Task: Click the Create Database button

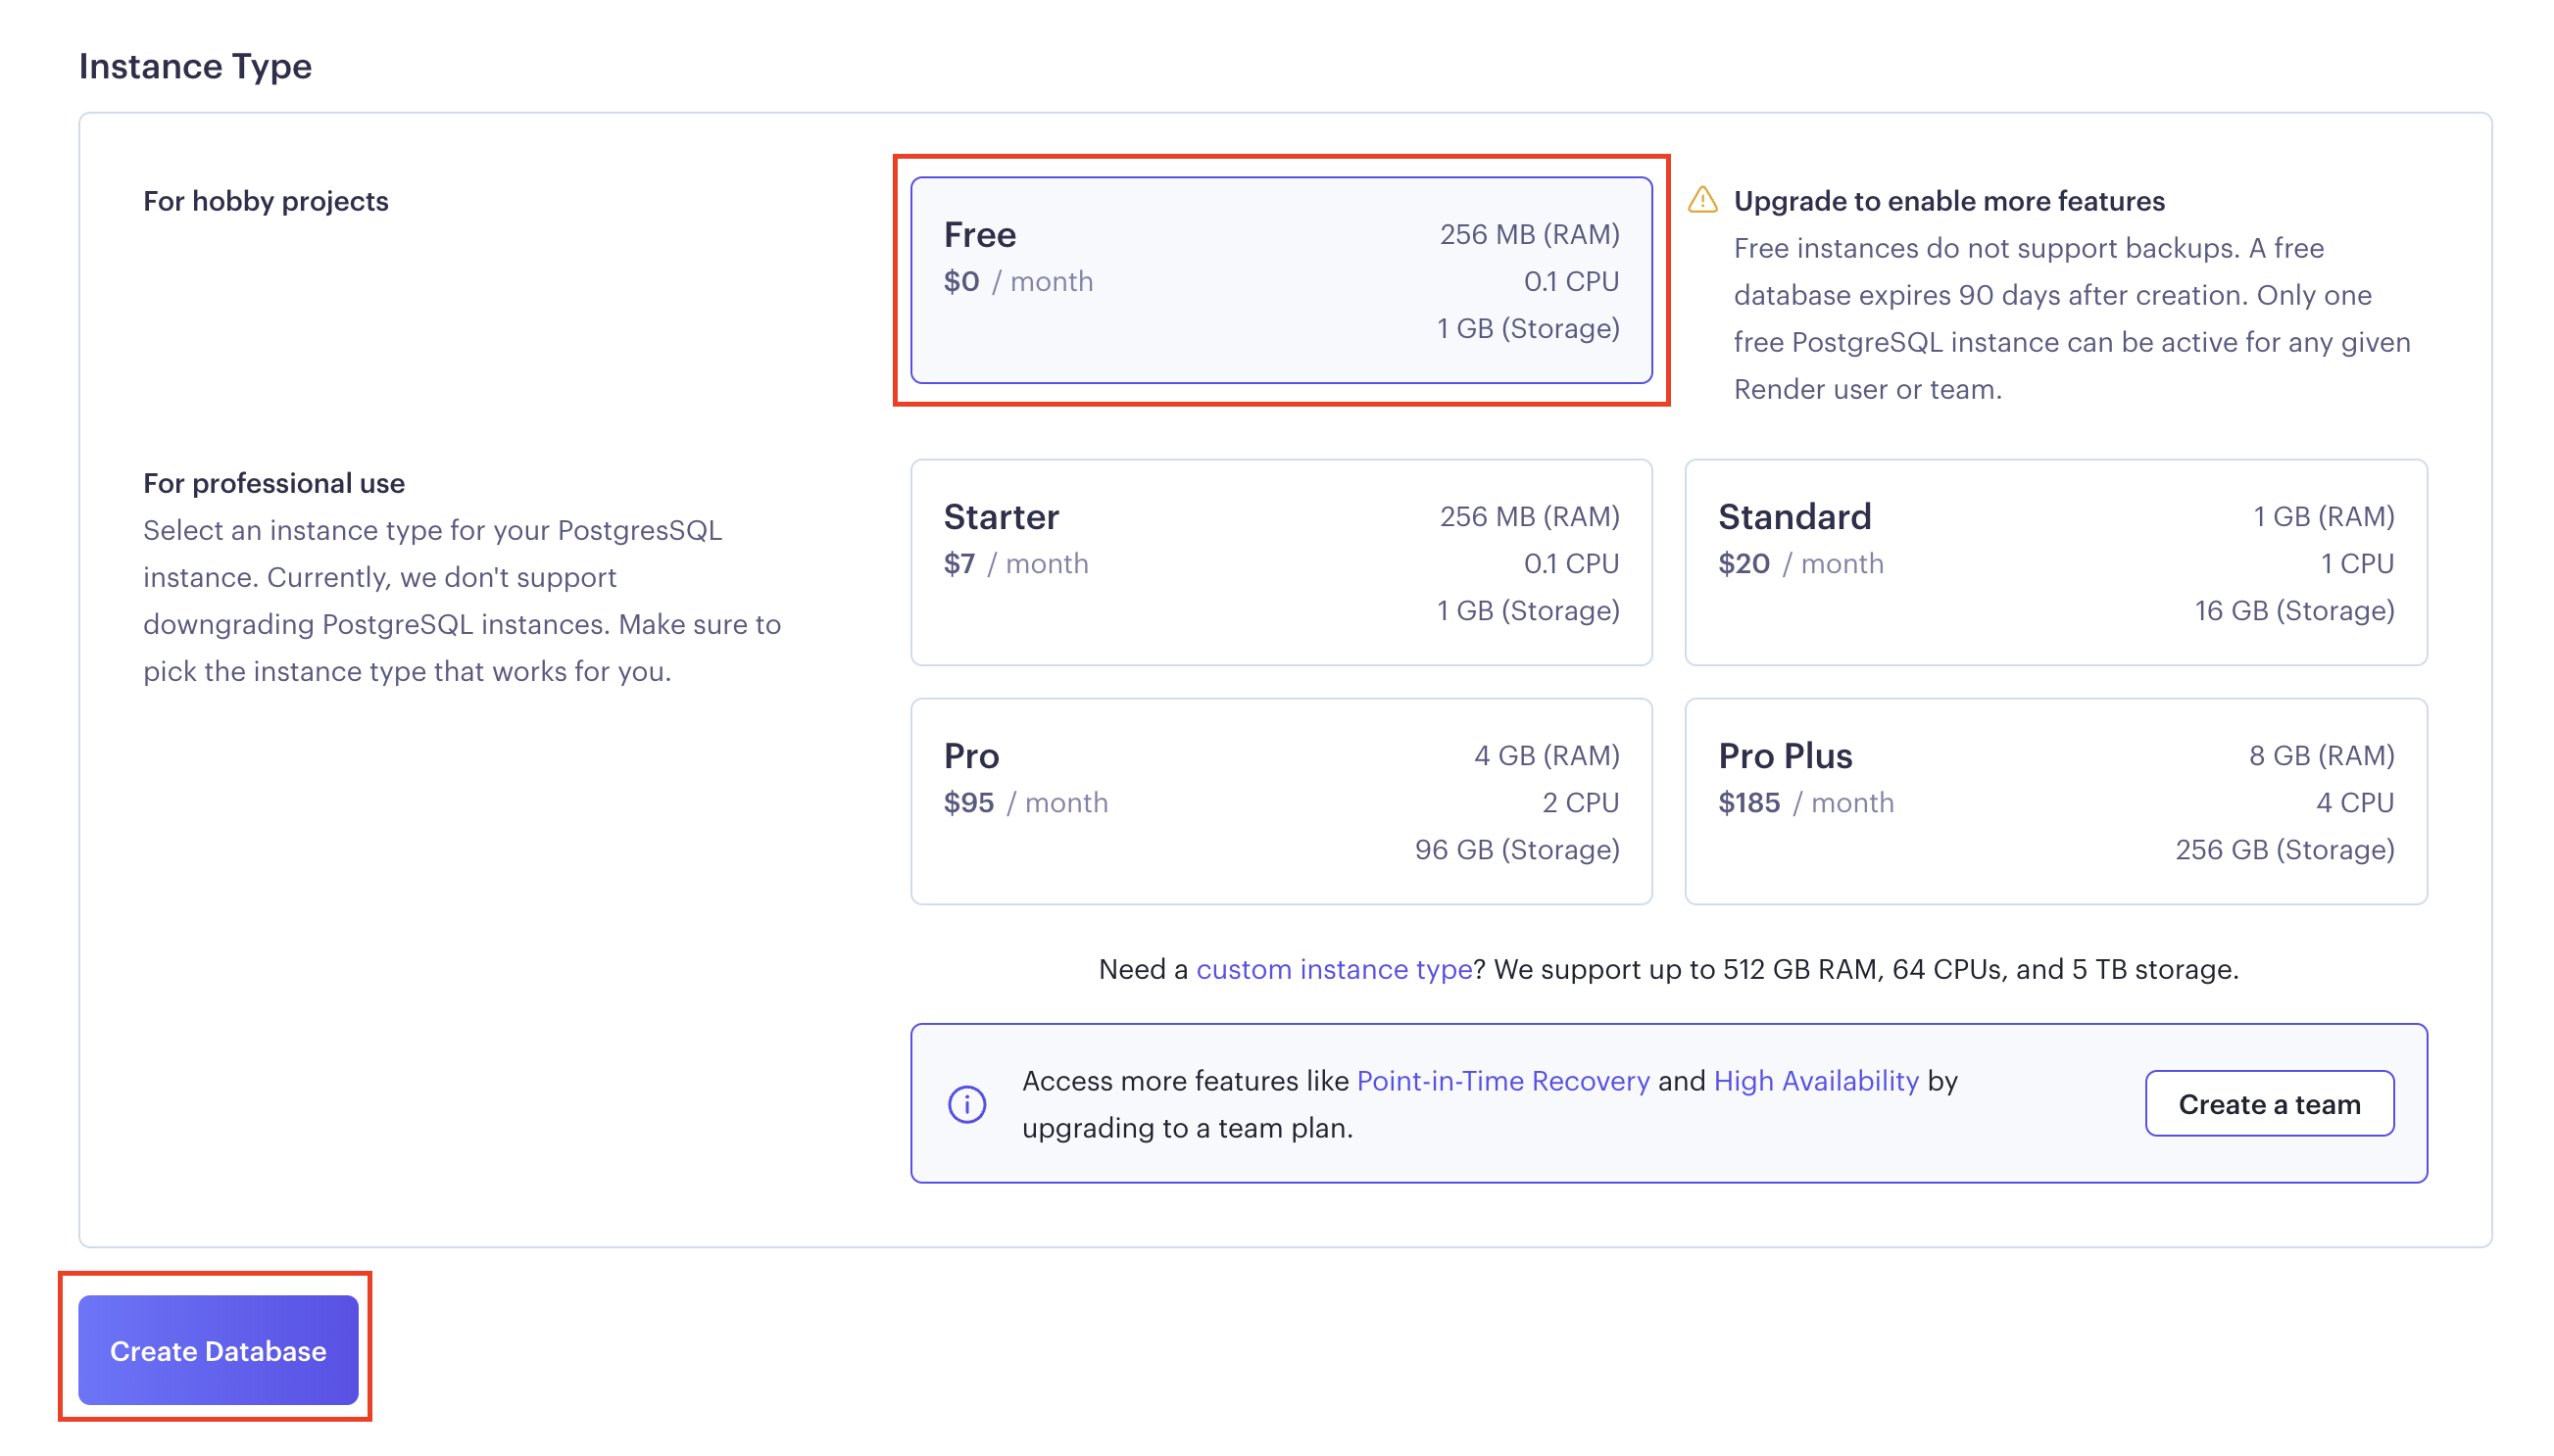Action: 218,1350
